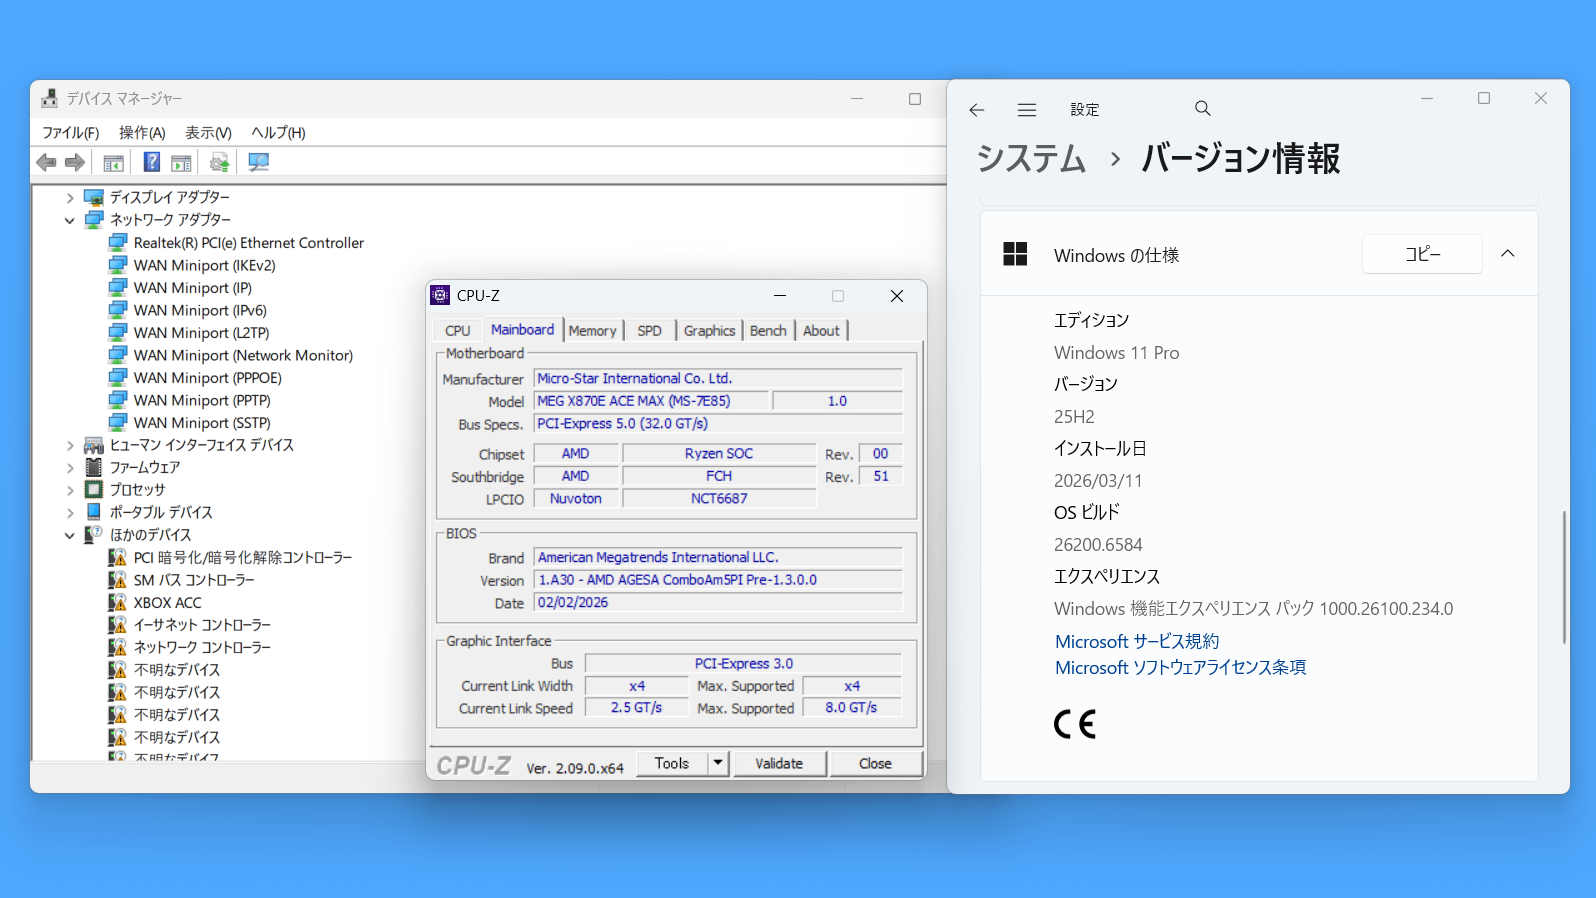Expand the ディスプレイ アダプター tree node
Image resolution: width=1596 pixels, height=898 pixels.
[70, 198]
